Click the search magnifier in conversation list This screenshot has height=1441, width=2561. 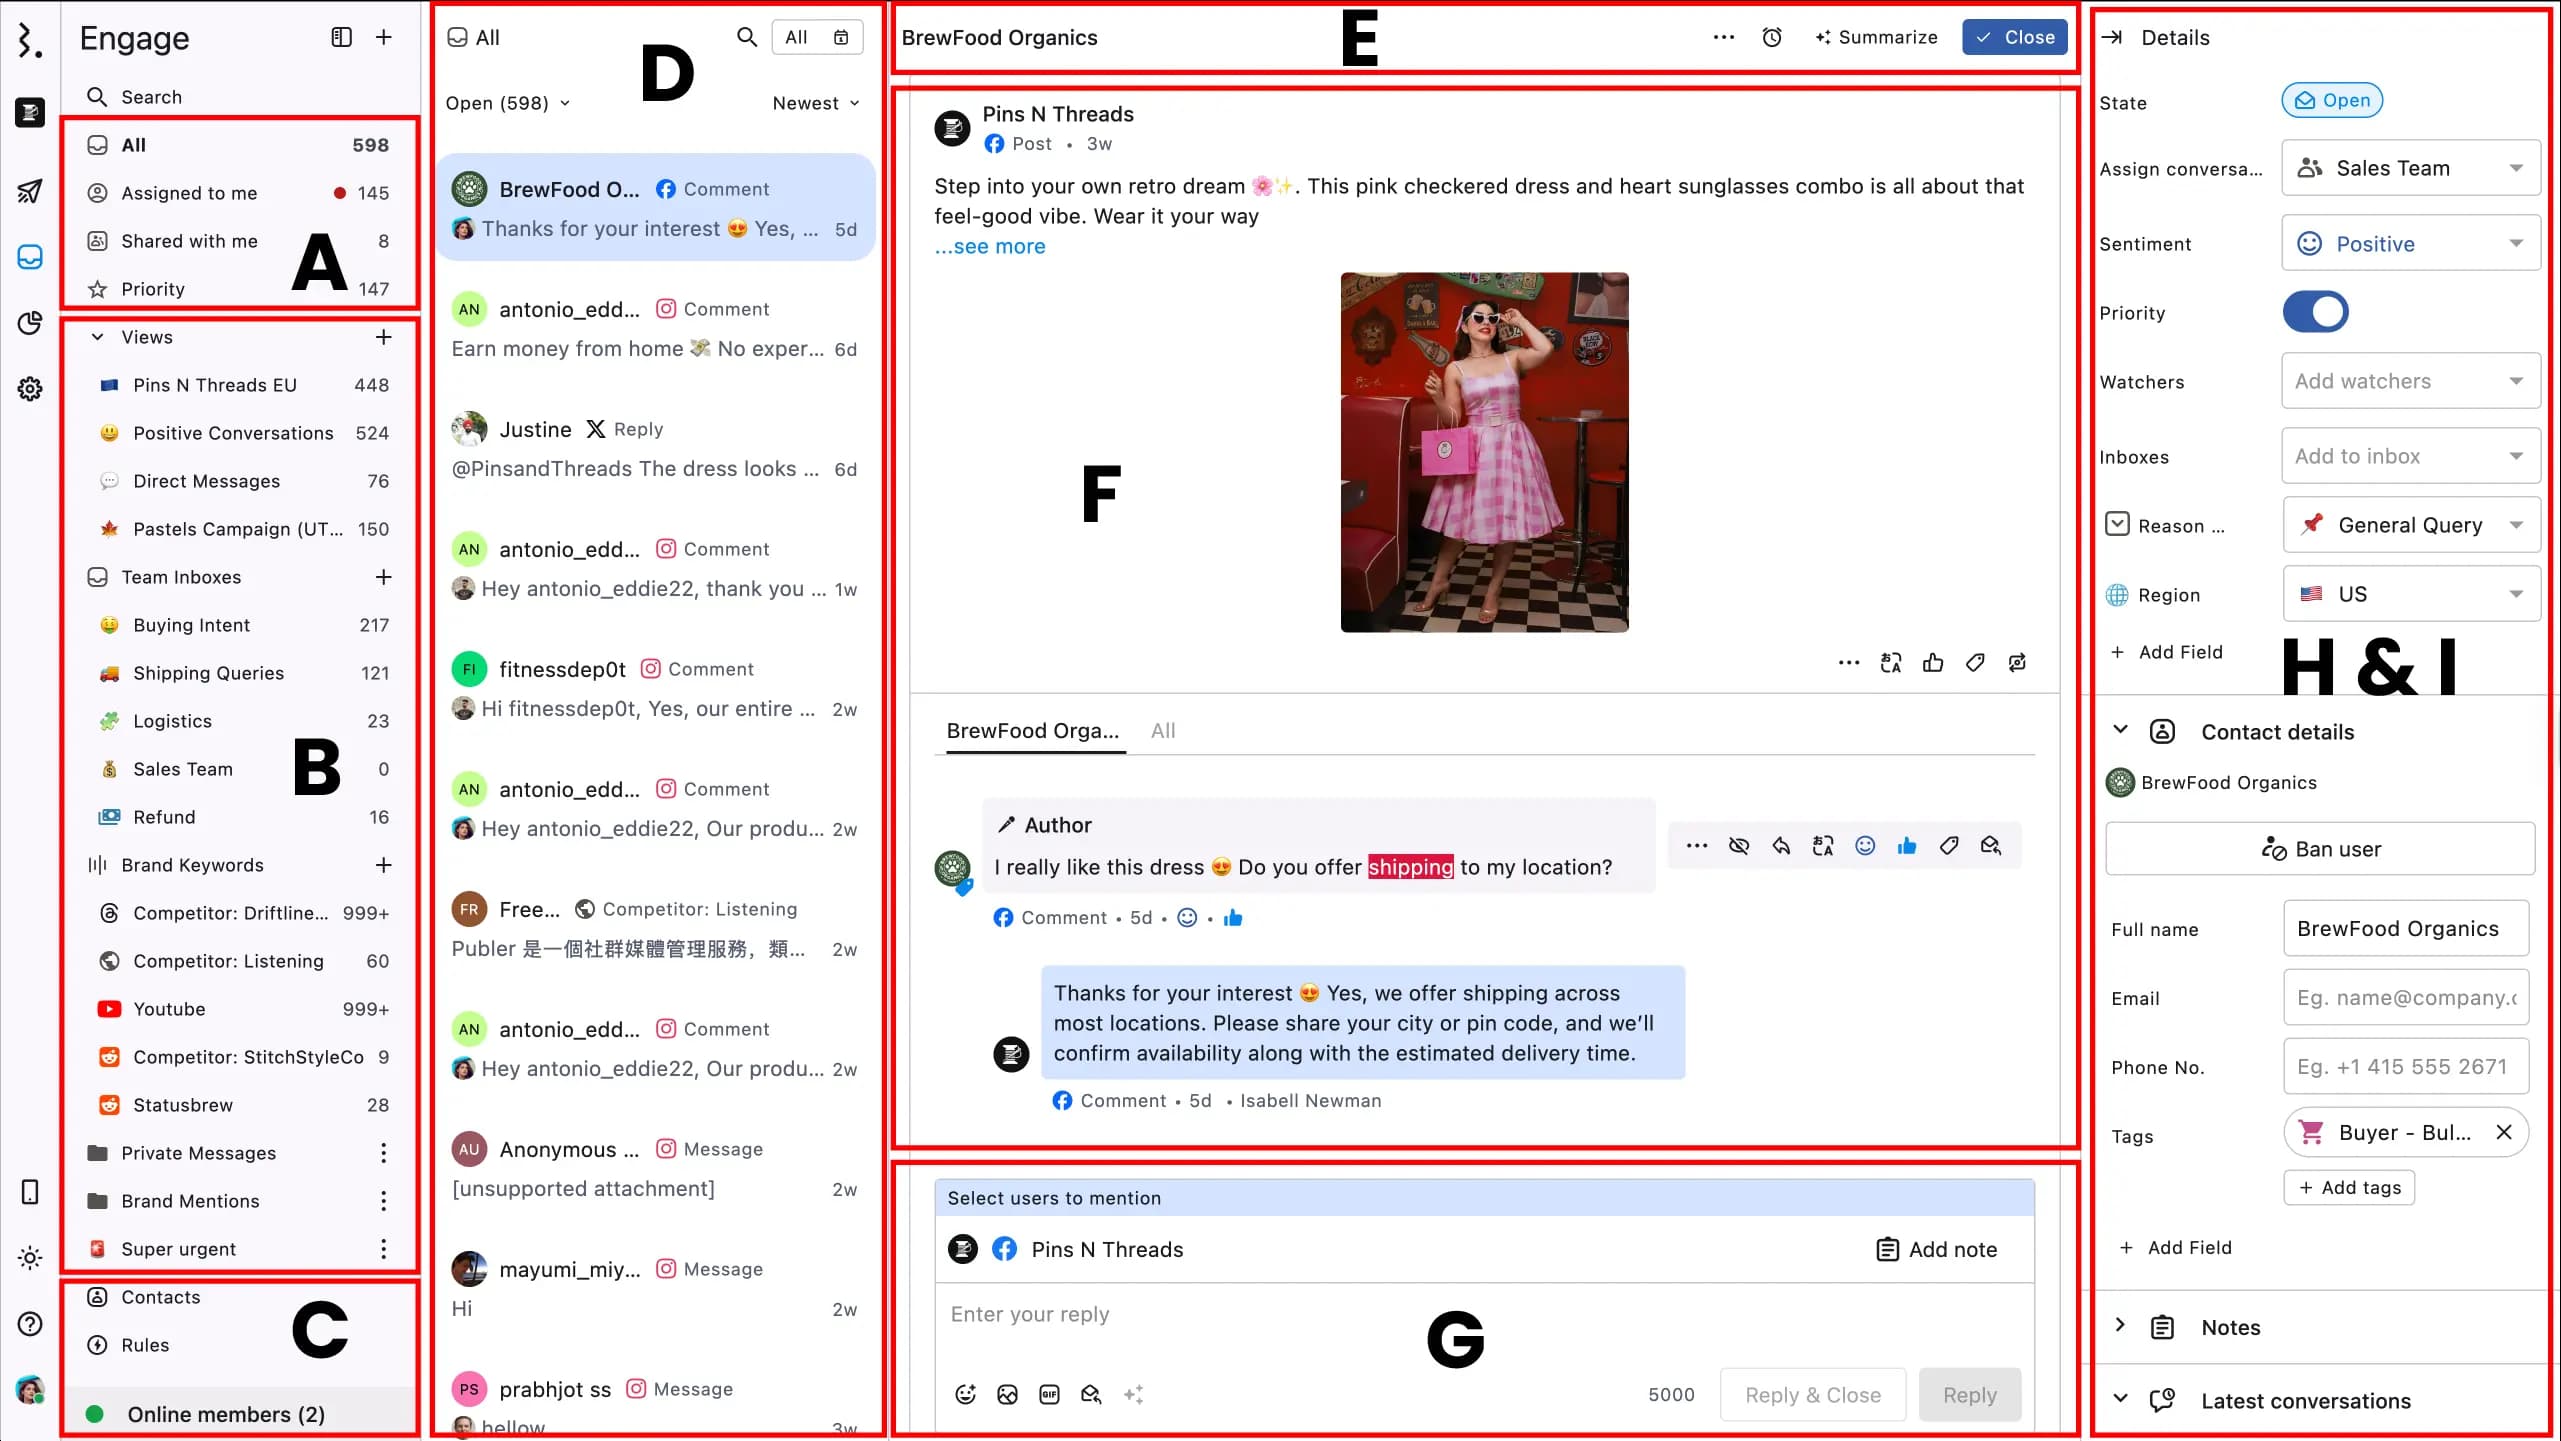point(747,37)
